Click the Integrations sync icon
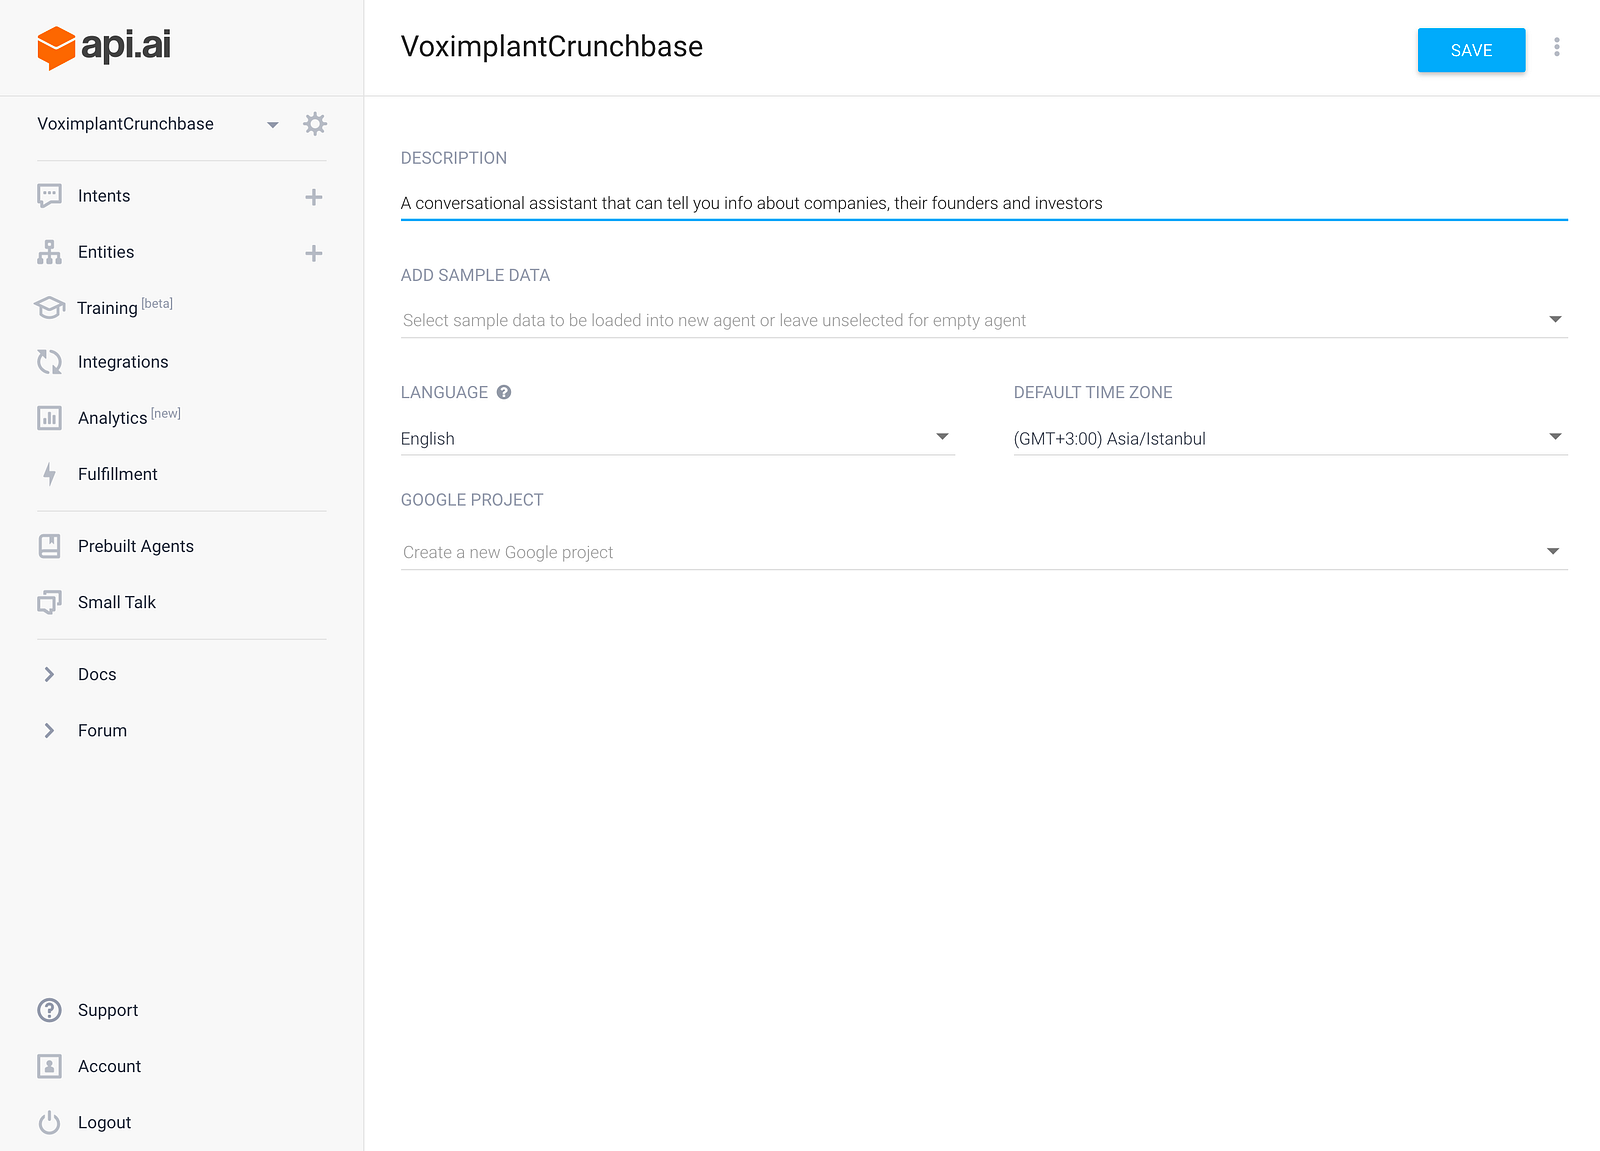The image size is (1600, 1151). pos(49,362)
